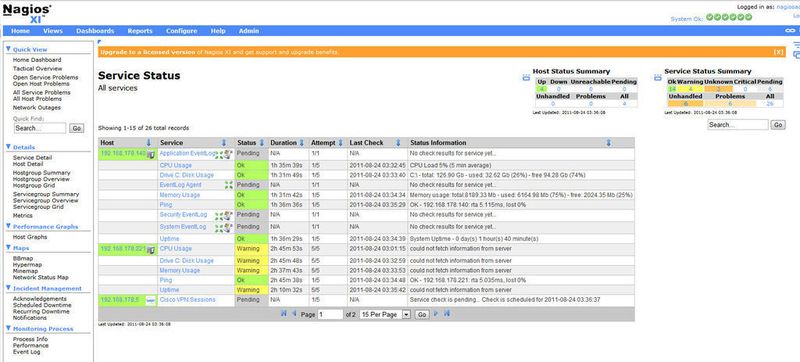Click person icon on Application EventLog row
This screenshot has width=800, height=362.
(x=228, y=154)
